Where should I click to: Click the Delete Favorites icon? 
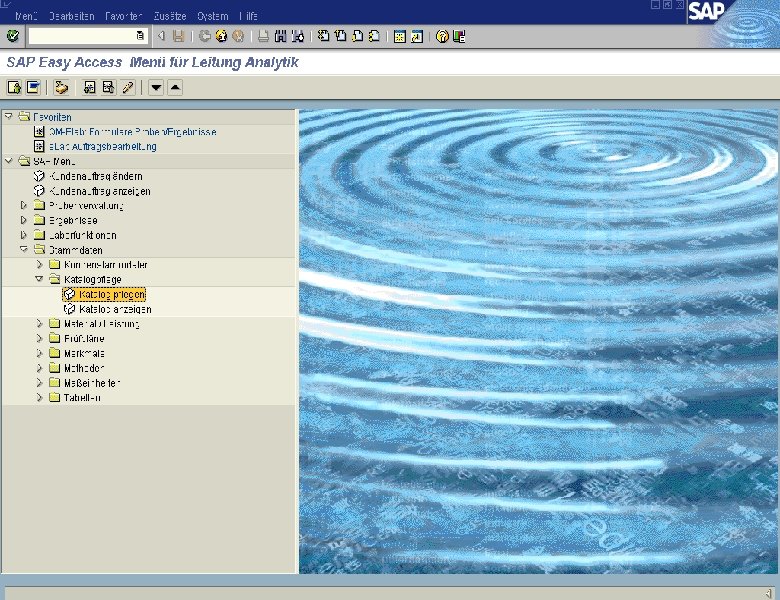[108, 88]
